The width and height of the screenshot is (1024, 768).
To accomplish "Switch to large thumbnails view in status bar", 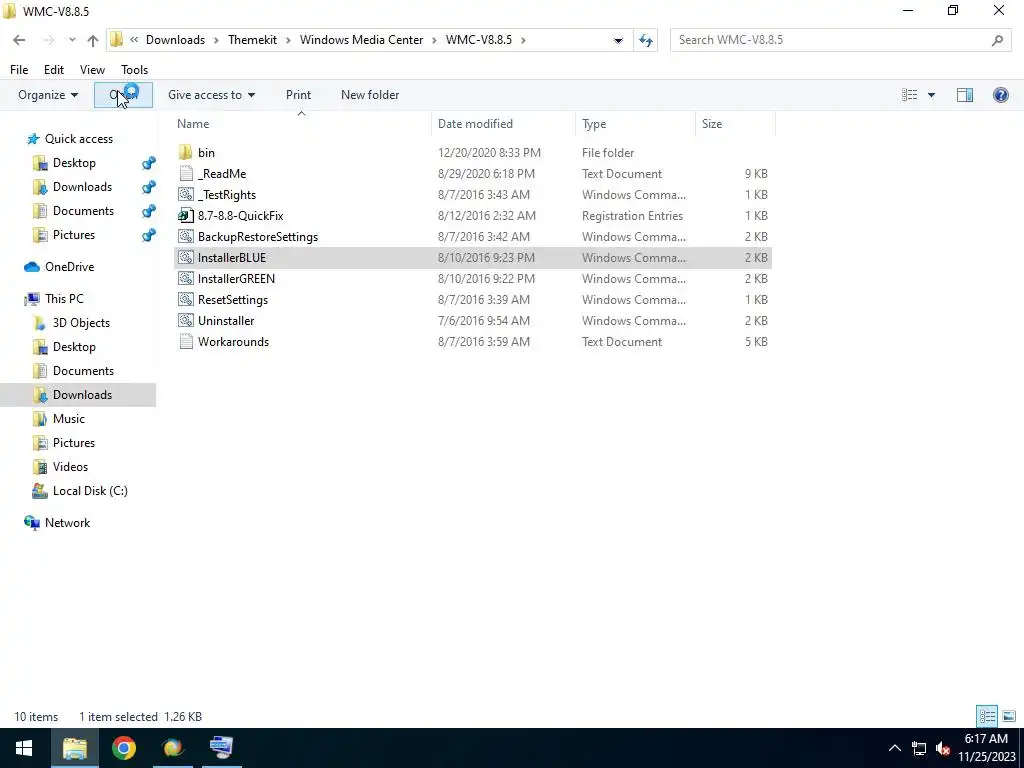I will [x=1009, y=716].
